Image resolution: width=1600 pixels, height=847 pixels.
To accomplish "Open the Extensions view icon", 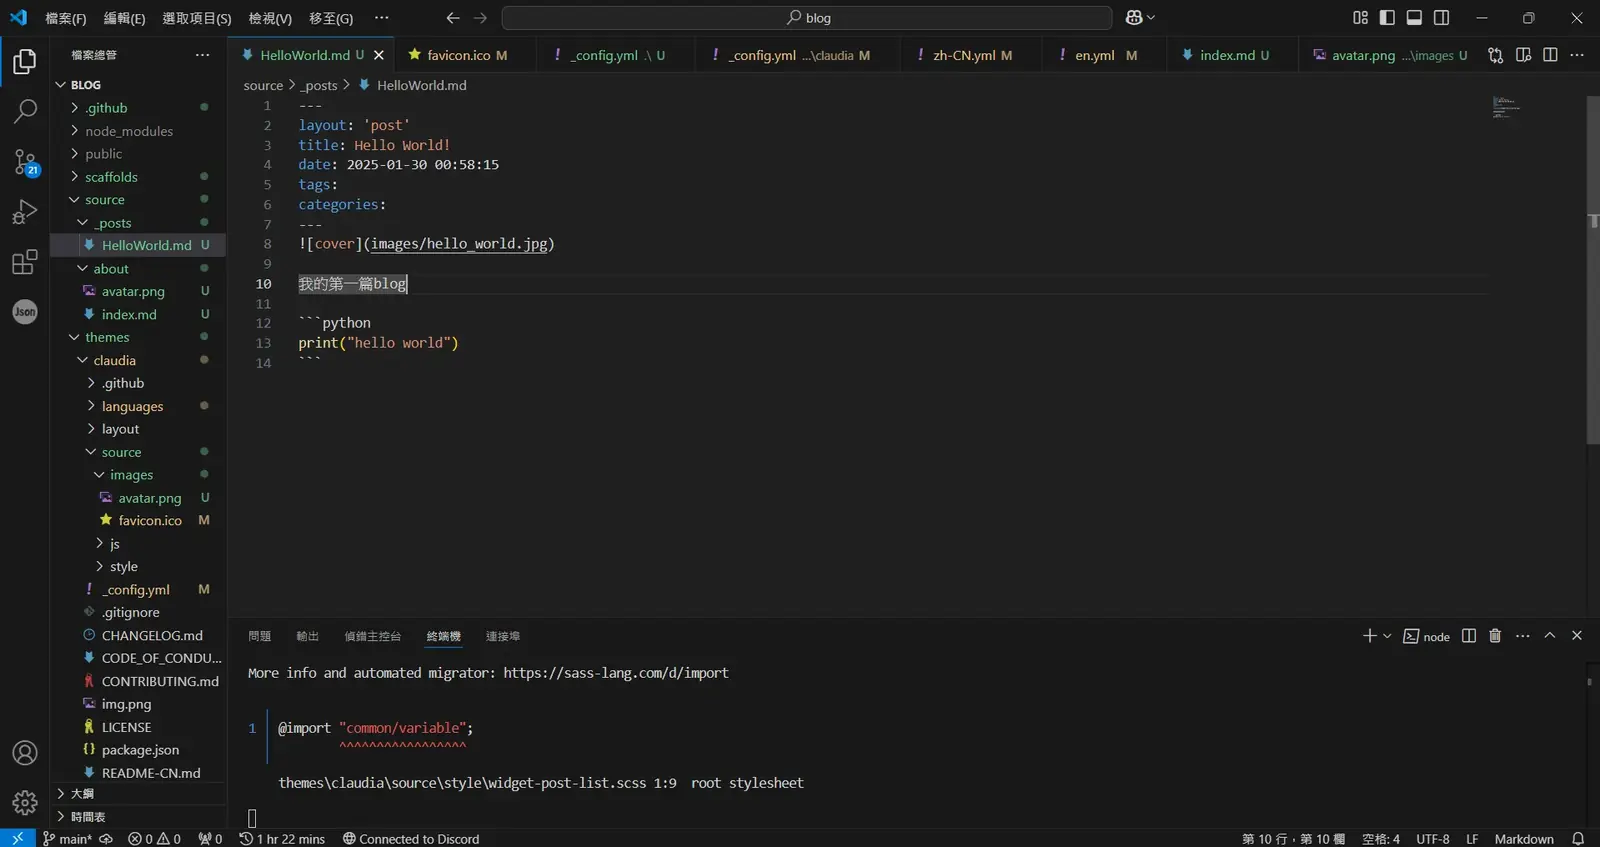I will tap(25, 262).
